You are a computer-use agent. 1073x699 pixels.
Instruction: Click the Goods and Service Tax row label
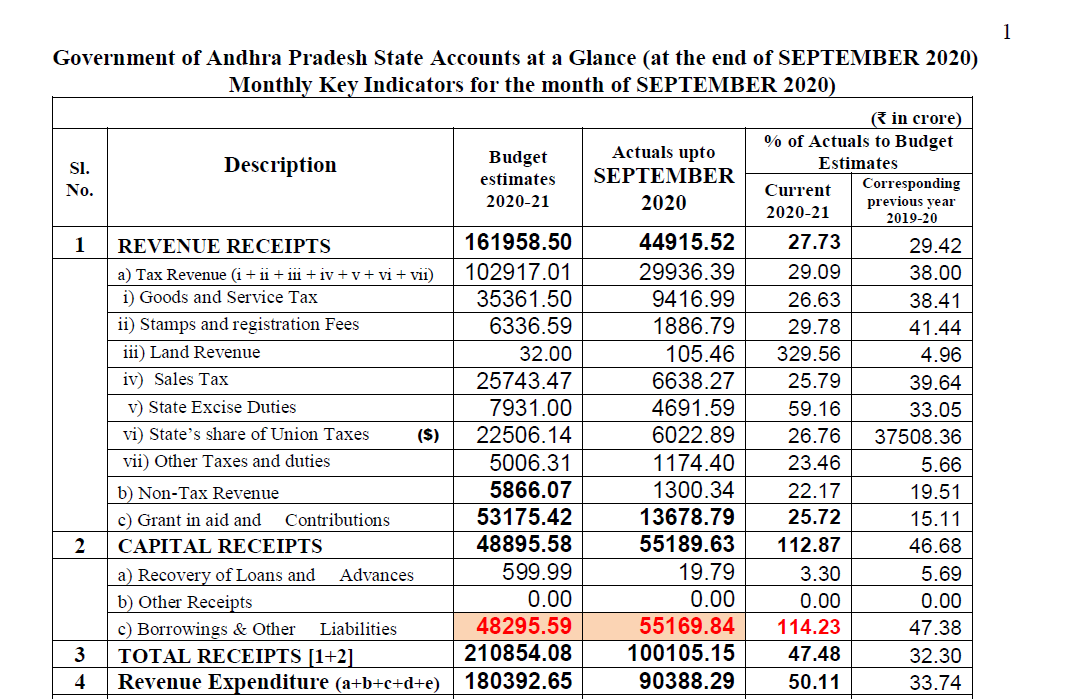pos(220,297)
